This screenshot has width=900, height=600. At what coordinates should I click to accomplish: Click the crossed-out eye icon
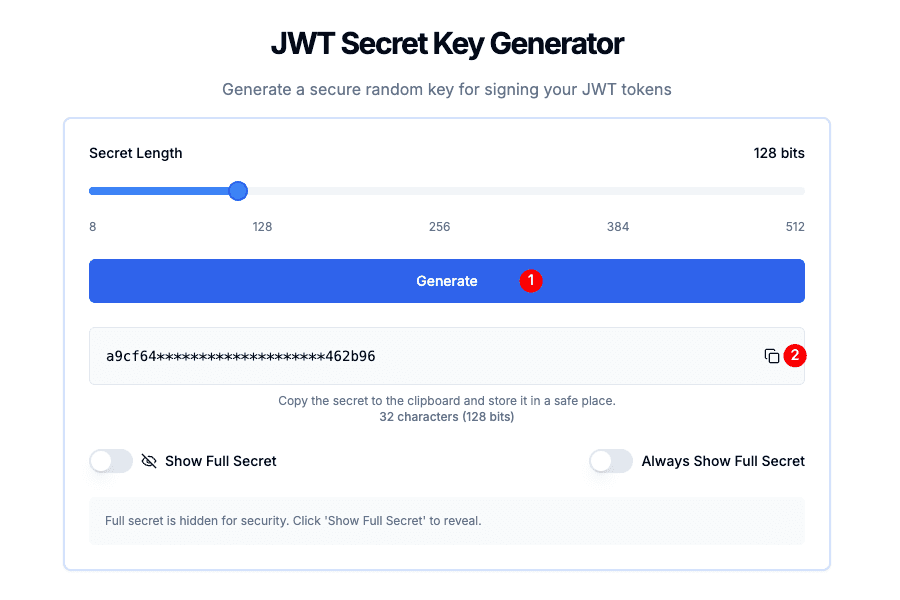(149, 461)
